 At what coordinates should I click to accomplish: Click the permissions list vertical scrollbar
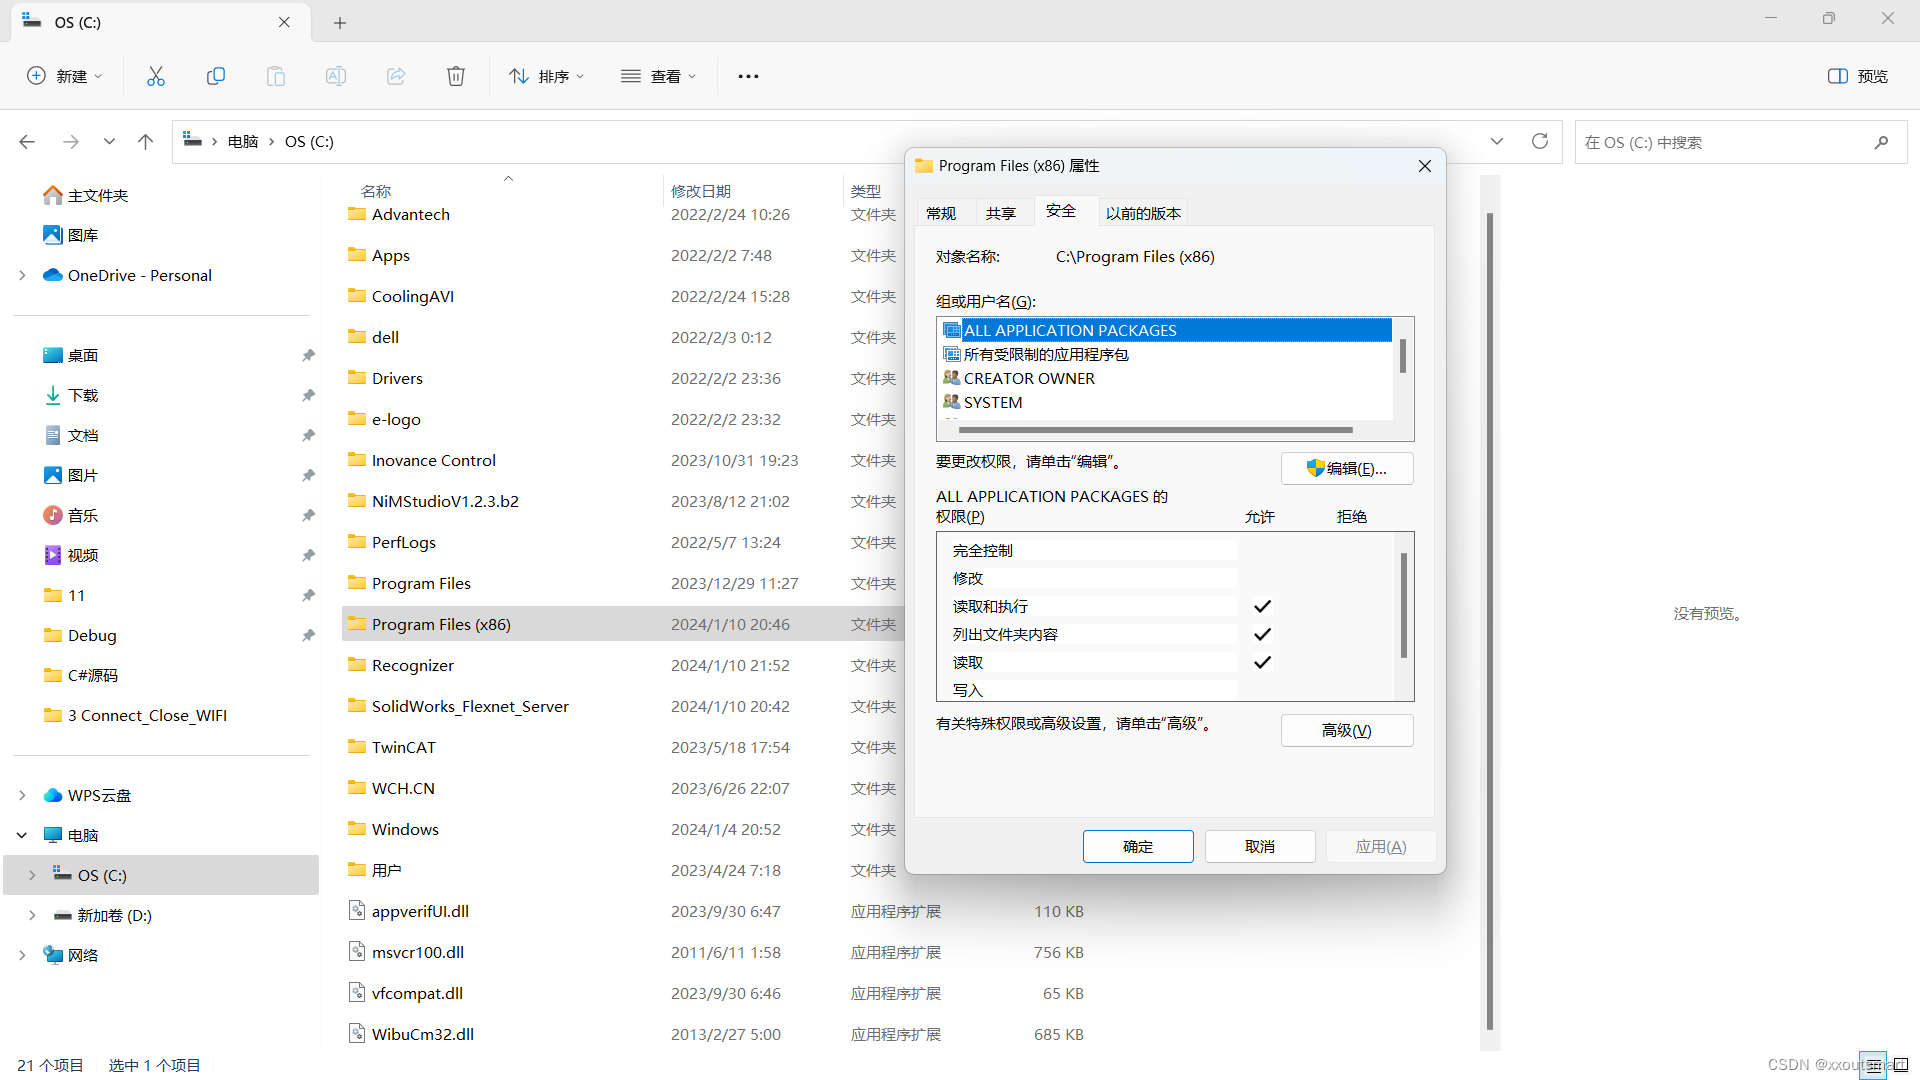tap(1404, 606)
